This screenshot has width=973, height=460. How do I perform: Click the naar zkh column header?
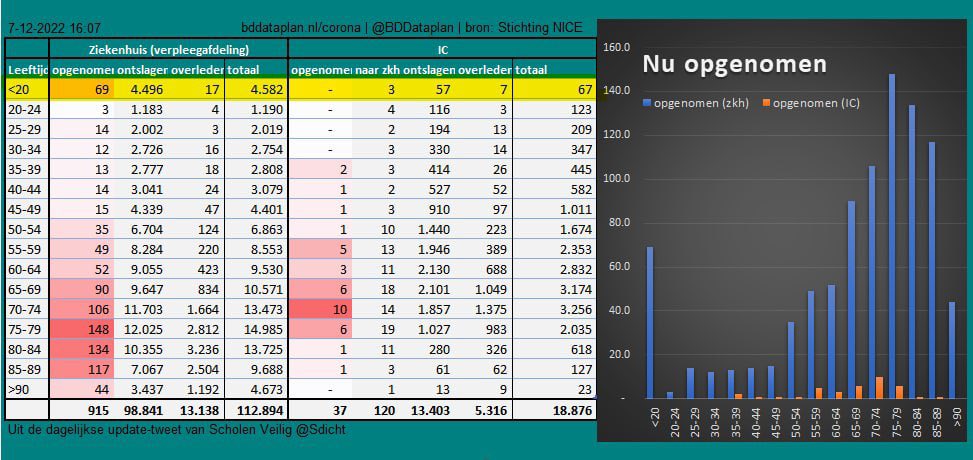[x=377, y=70]
